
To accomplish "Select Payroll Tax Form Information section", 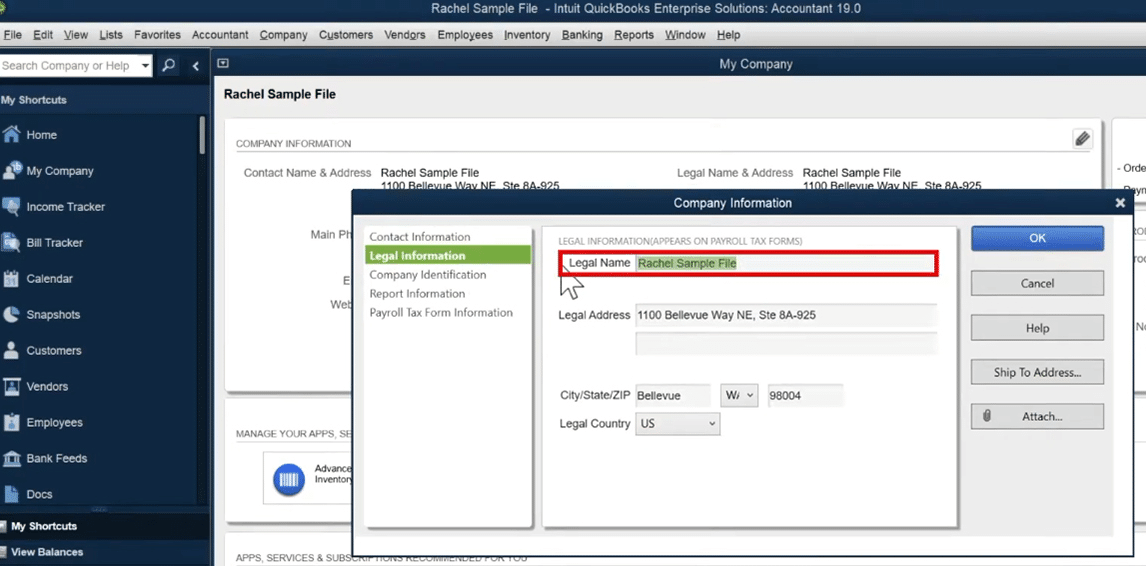I will [x=441, y=313].
